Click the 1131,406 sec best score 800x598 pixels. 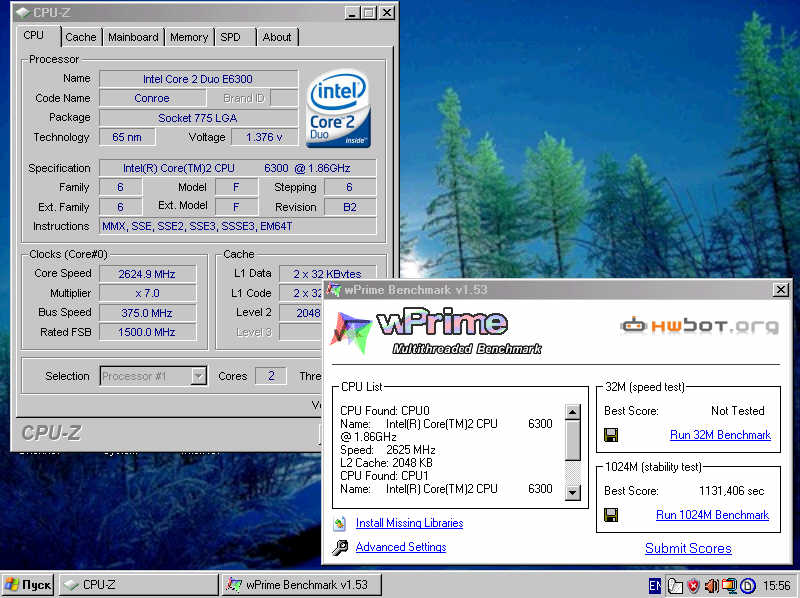731,491
